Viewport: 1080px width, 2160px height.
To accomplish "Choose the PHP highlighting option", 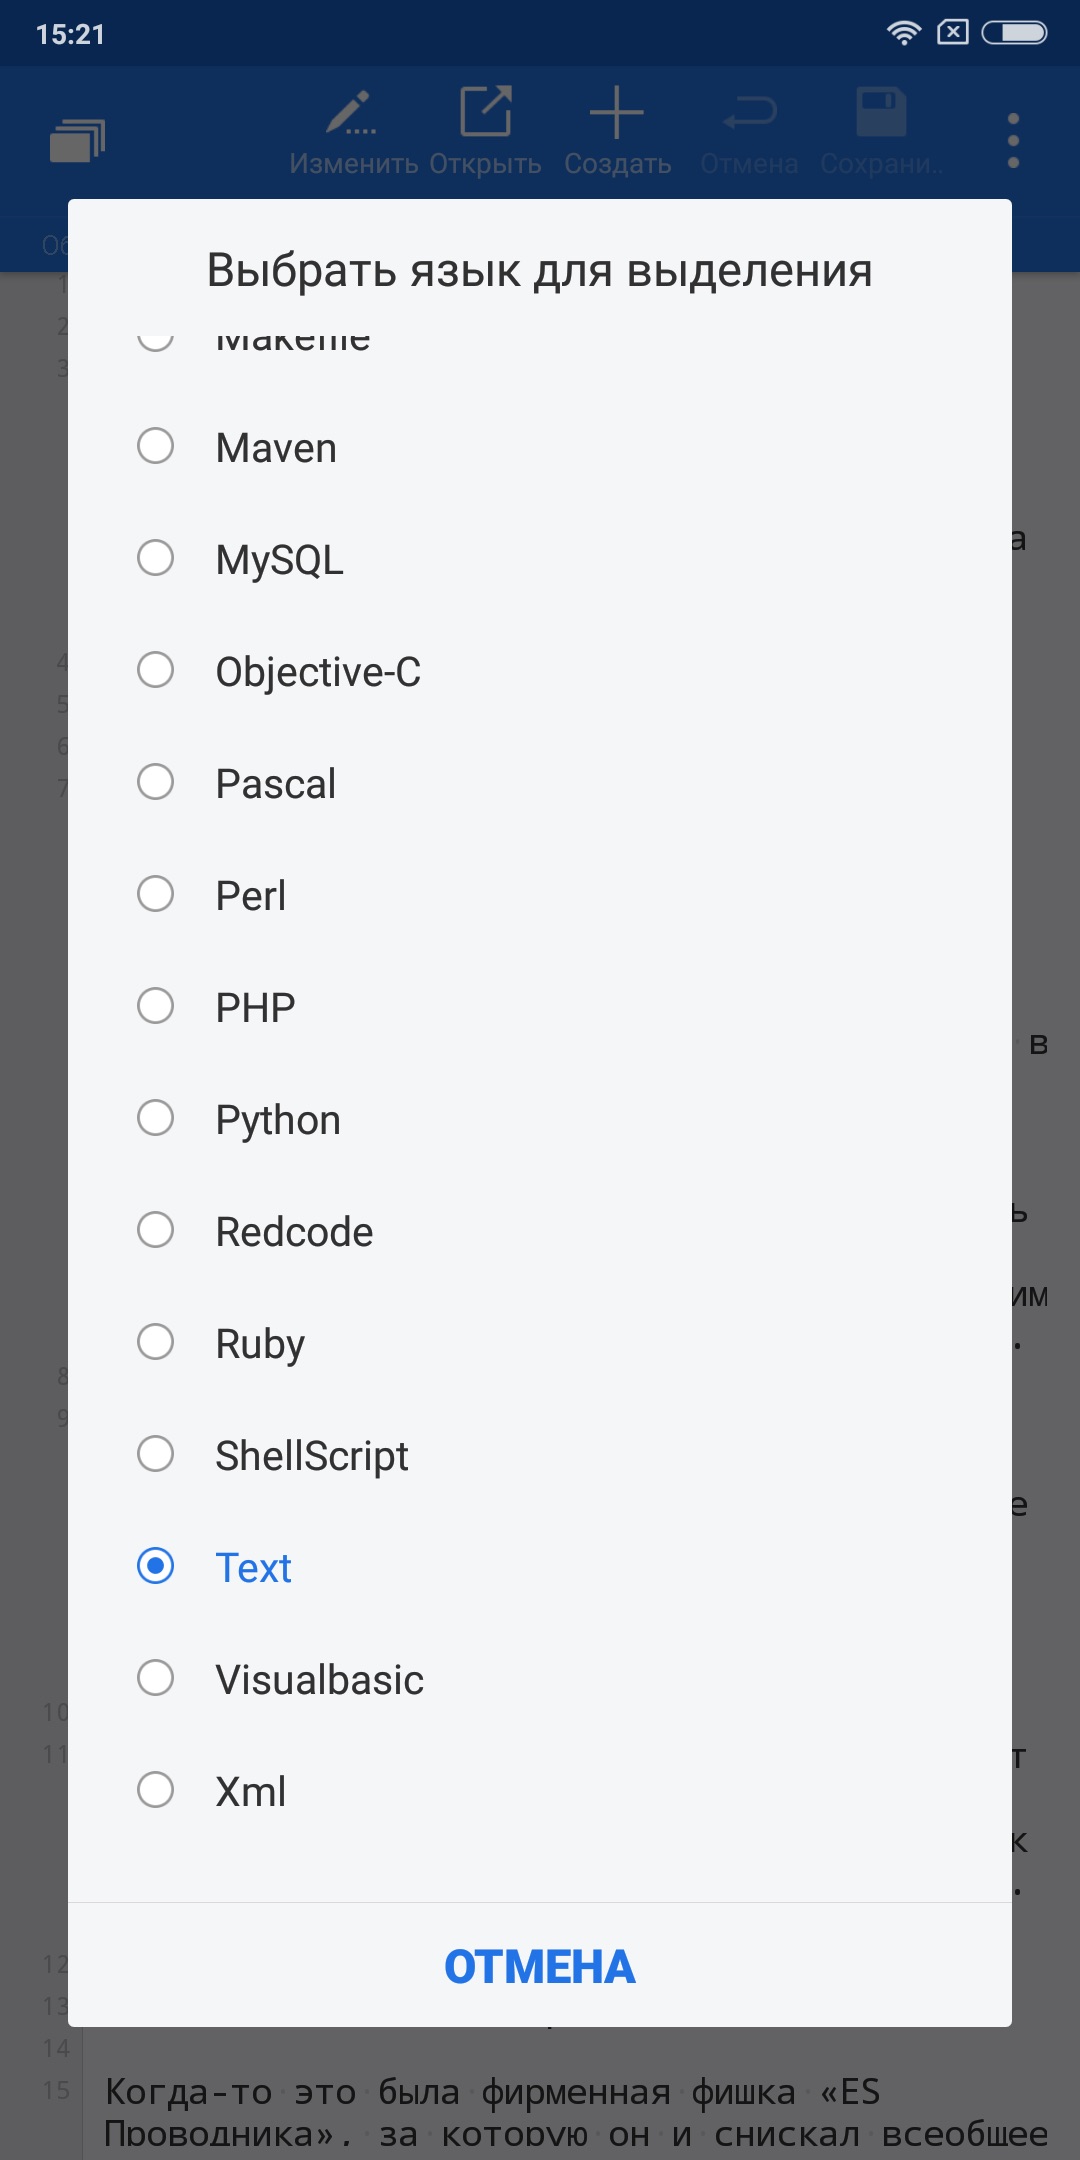I will [x=156, y=1006].
